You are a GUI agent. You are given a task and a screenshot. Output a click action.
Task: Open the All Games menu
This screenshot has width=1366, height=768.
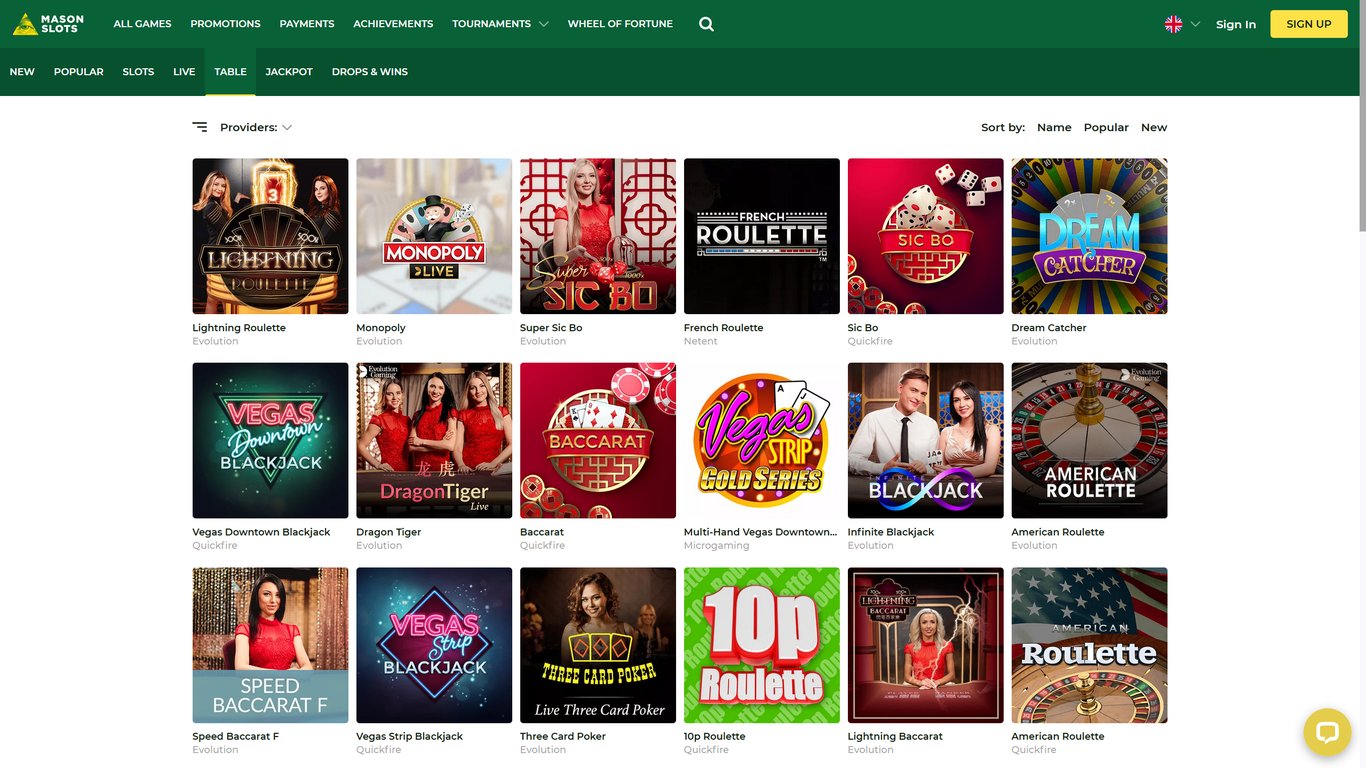click(x=142, y=24)
